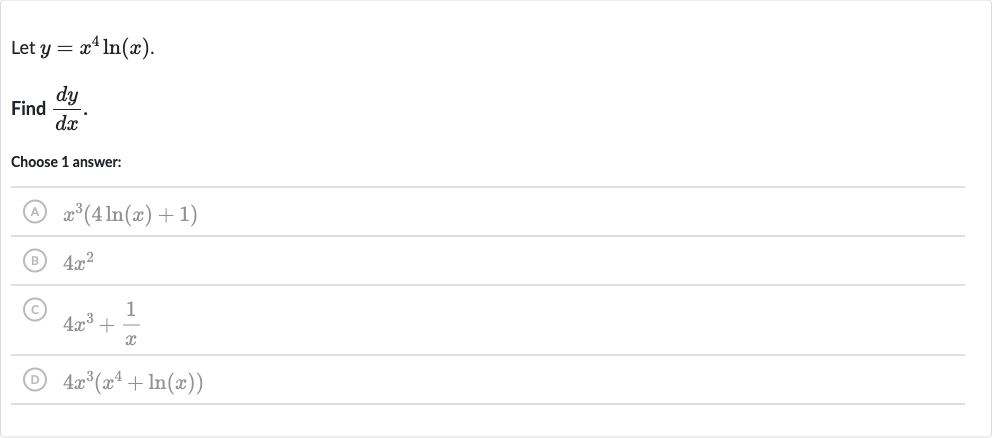
Task: Click the x⁴ term in the question equation
Action: tap(89, 47)
